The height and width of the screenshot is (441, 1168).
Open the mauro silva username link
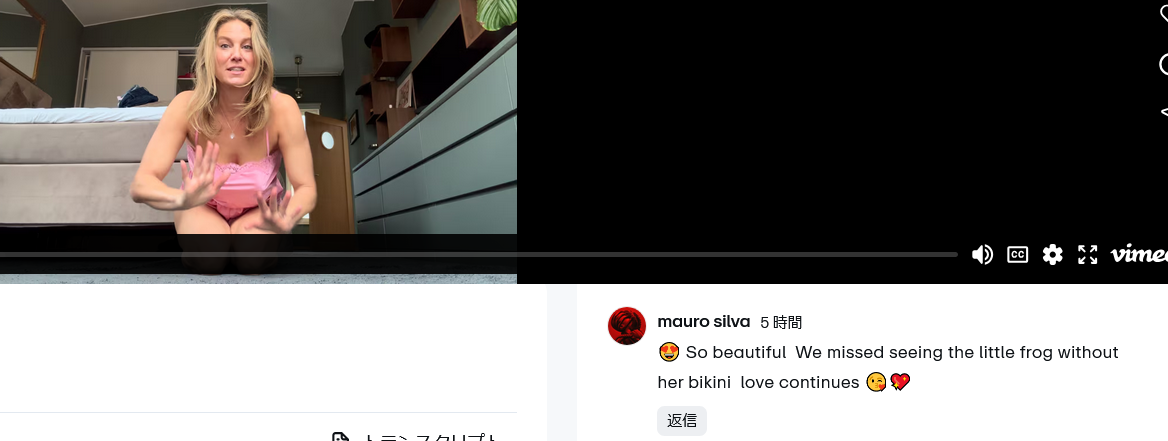(x=703, y=322)
